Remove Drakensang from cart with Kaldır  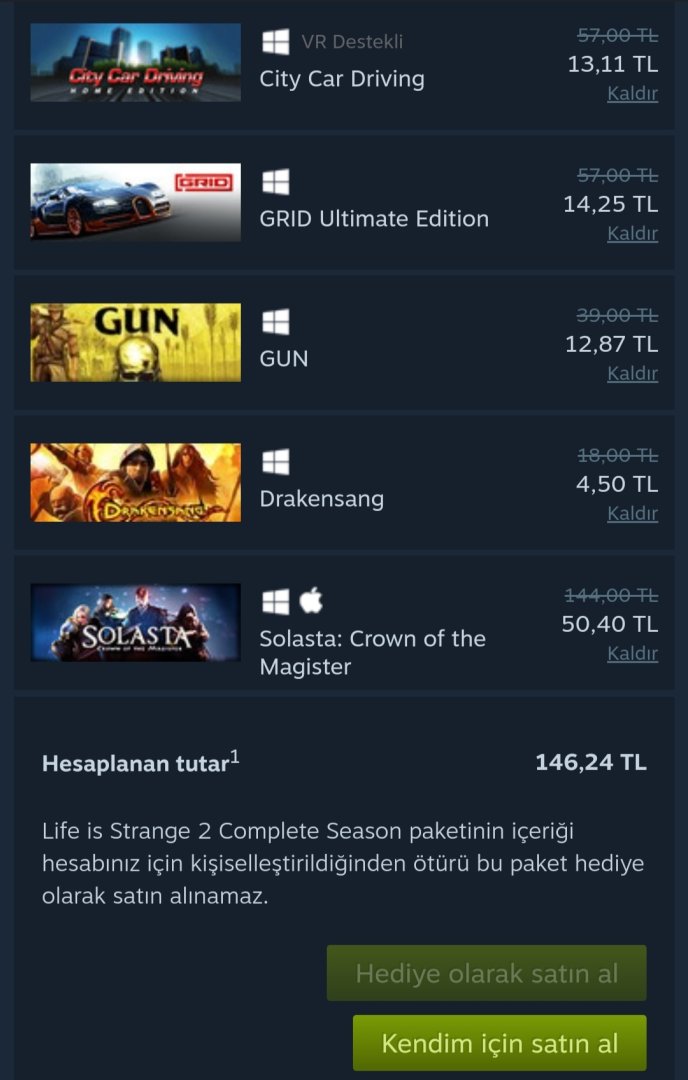(632, 514)
